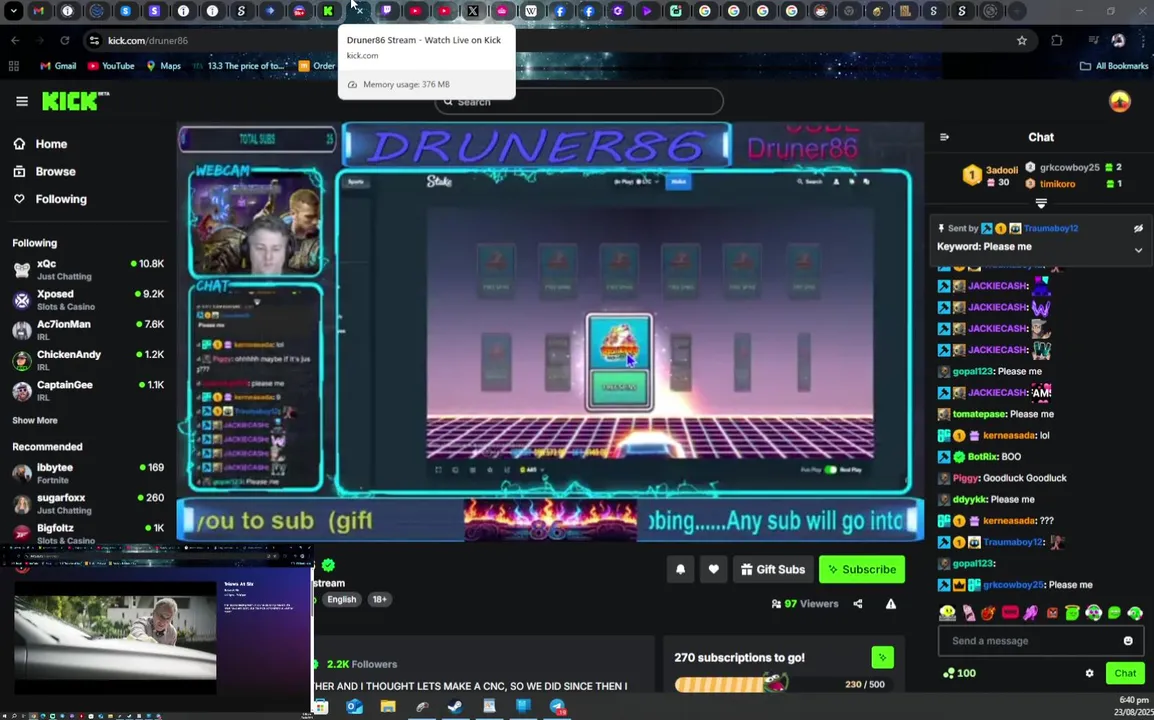Screen dimensions: 1154x720
Task: Open ChickenAndy's channel
Action: coord(88,360)
